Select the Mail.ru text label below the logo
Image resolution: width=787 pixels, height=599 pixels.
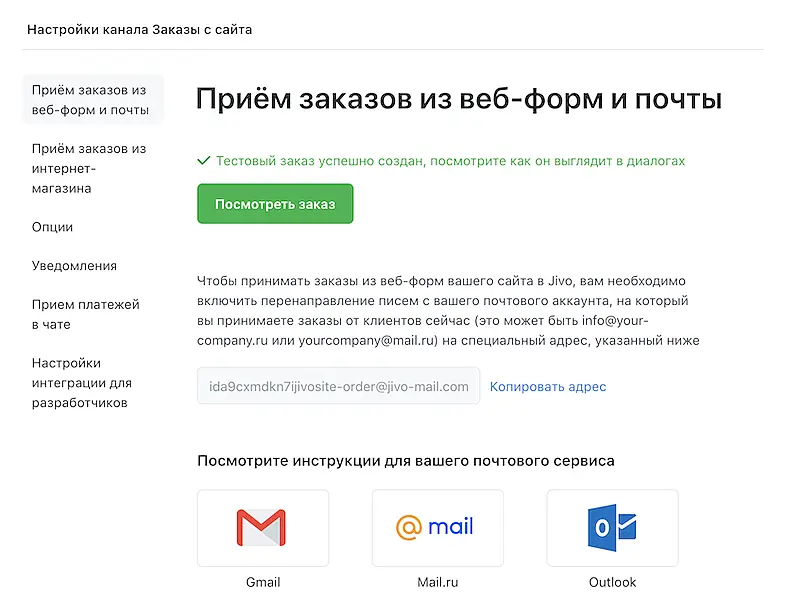[x=437, y=582]
